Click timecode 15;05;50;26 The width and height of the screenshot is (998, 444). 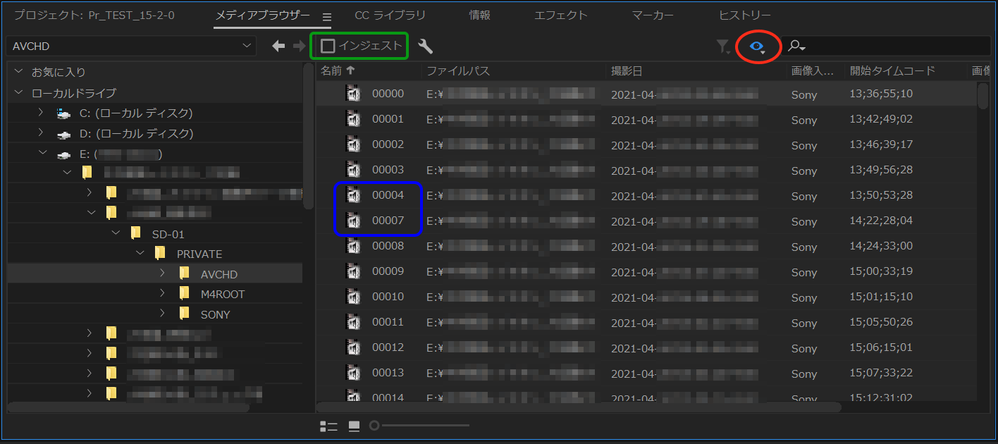point(882,323)
